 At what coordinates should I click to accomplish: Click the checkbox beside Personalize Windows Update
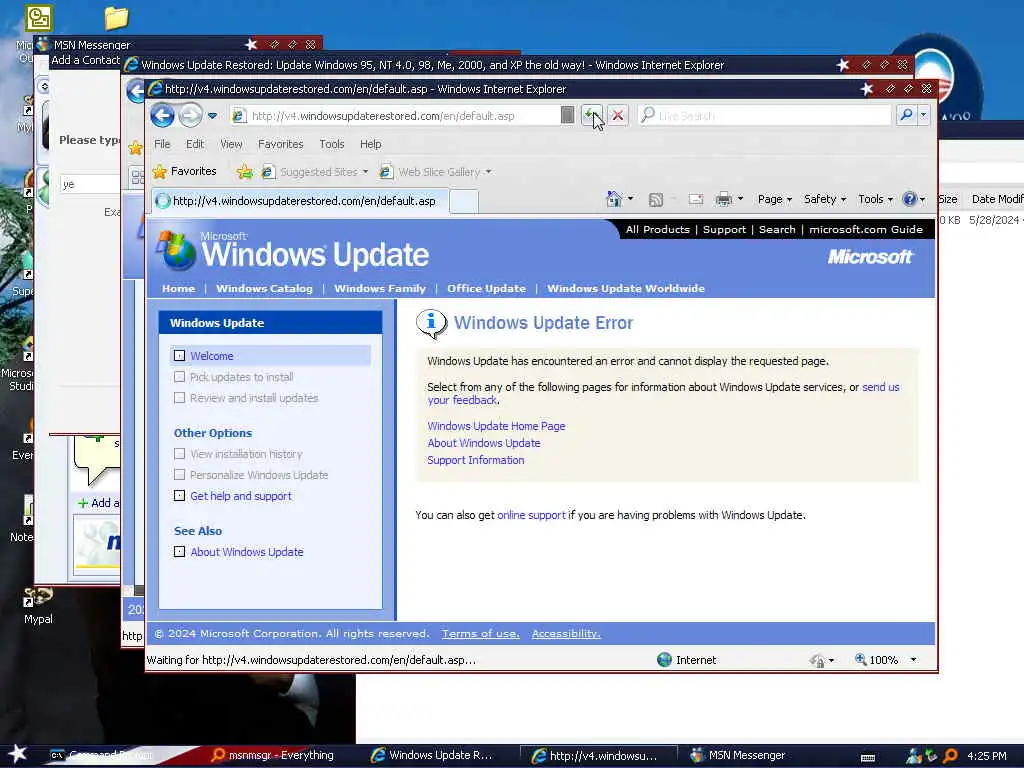[x=180, y=475]
